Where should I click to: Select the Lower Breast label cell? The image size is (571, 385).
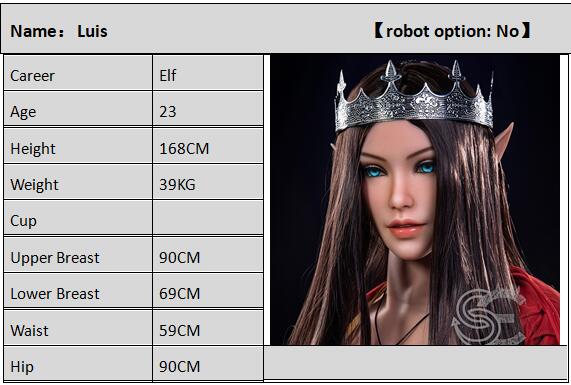click(x=78, y=291)
